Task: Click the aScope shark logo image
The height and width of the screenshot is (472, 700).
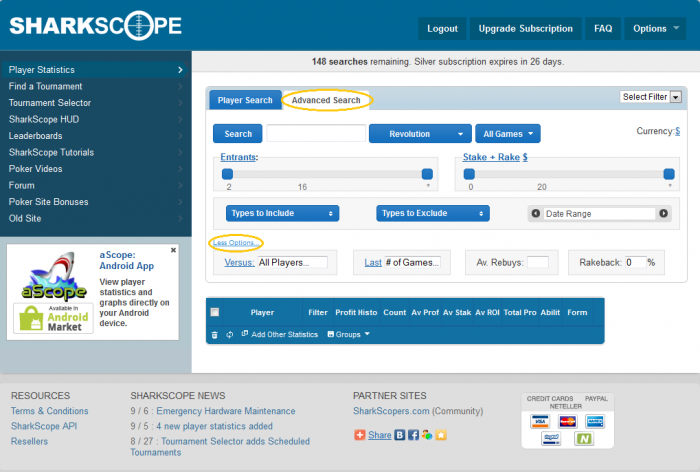Action: pos(54,276)
